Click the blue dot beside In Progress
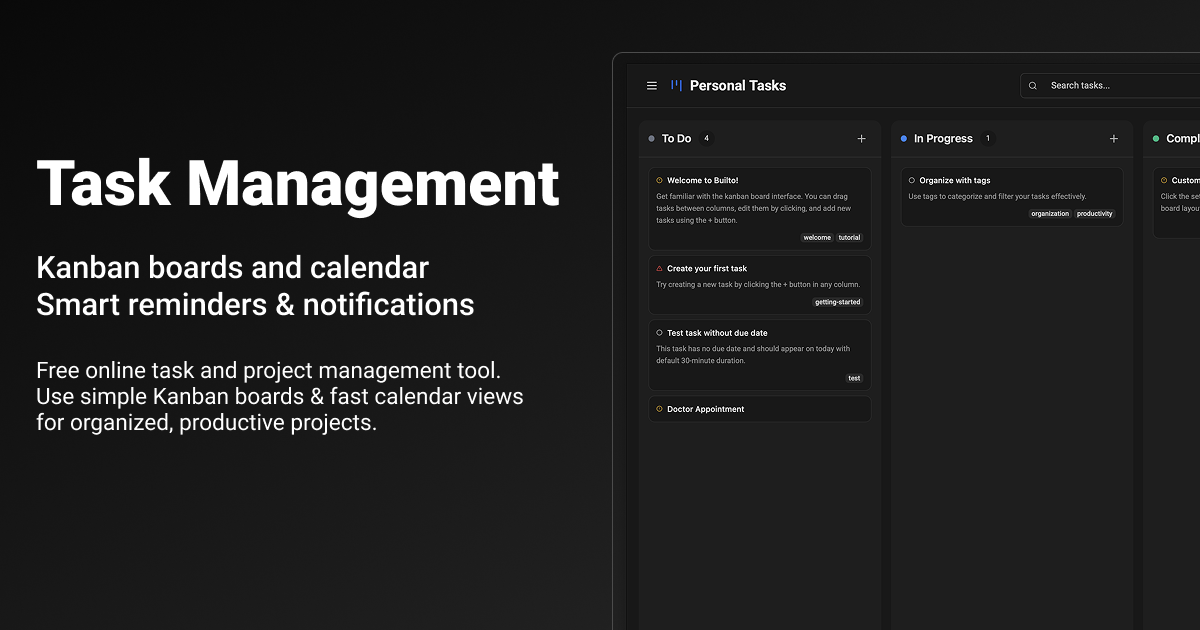1200x630 pixels. 904,139
